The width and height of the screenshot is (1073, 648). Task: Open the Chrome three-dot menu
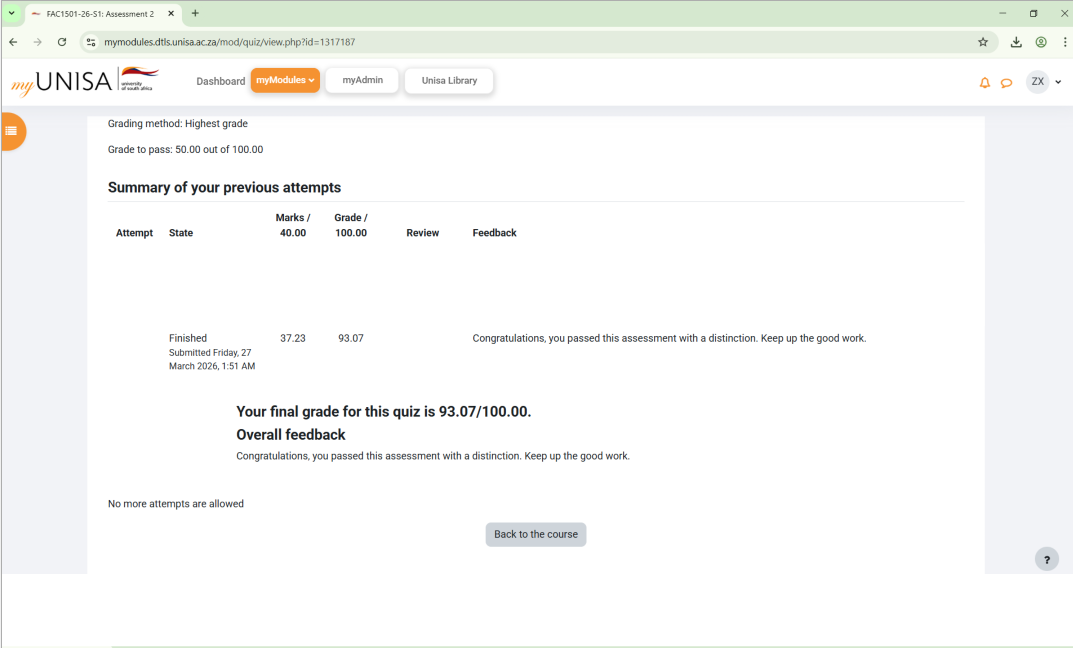pos(1064,42)
